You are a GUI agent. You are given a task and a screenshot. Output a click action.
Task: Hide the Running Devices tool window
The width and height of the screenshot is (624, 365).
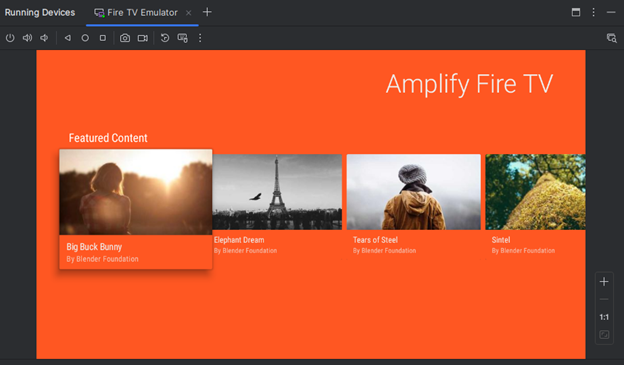tap(611, 12)
